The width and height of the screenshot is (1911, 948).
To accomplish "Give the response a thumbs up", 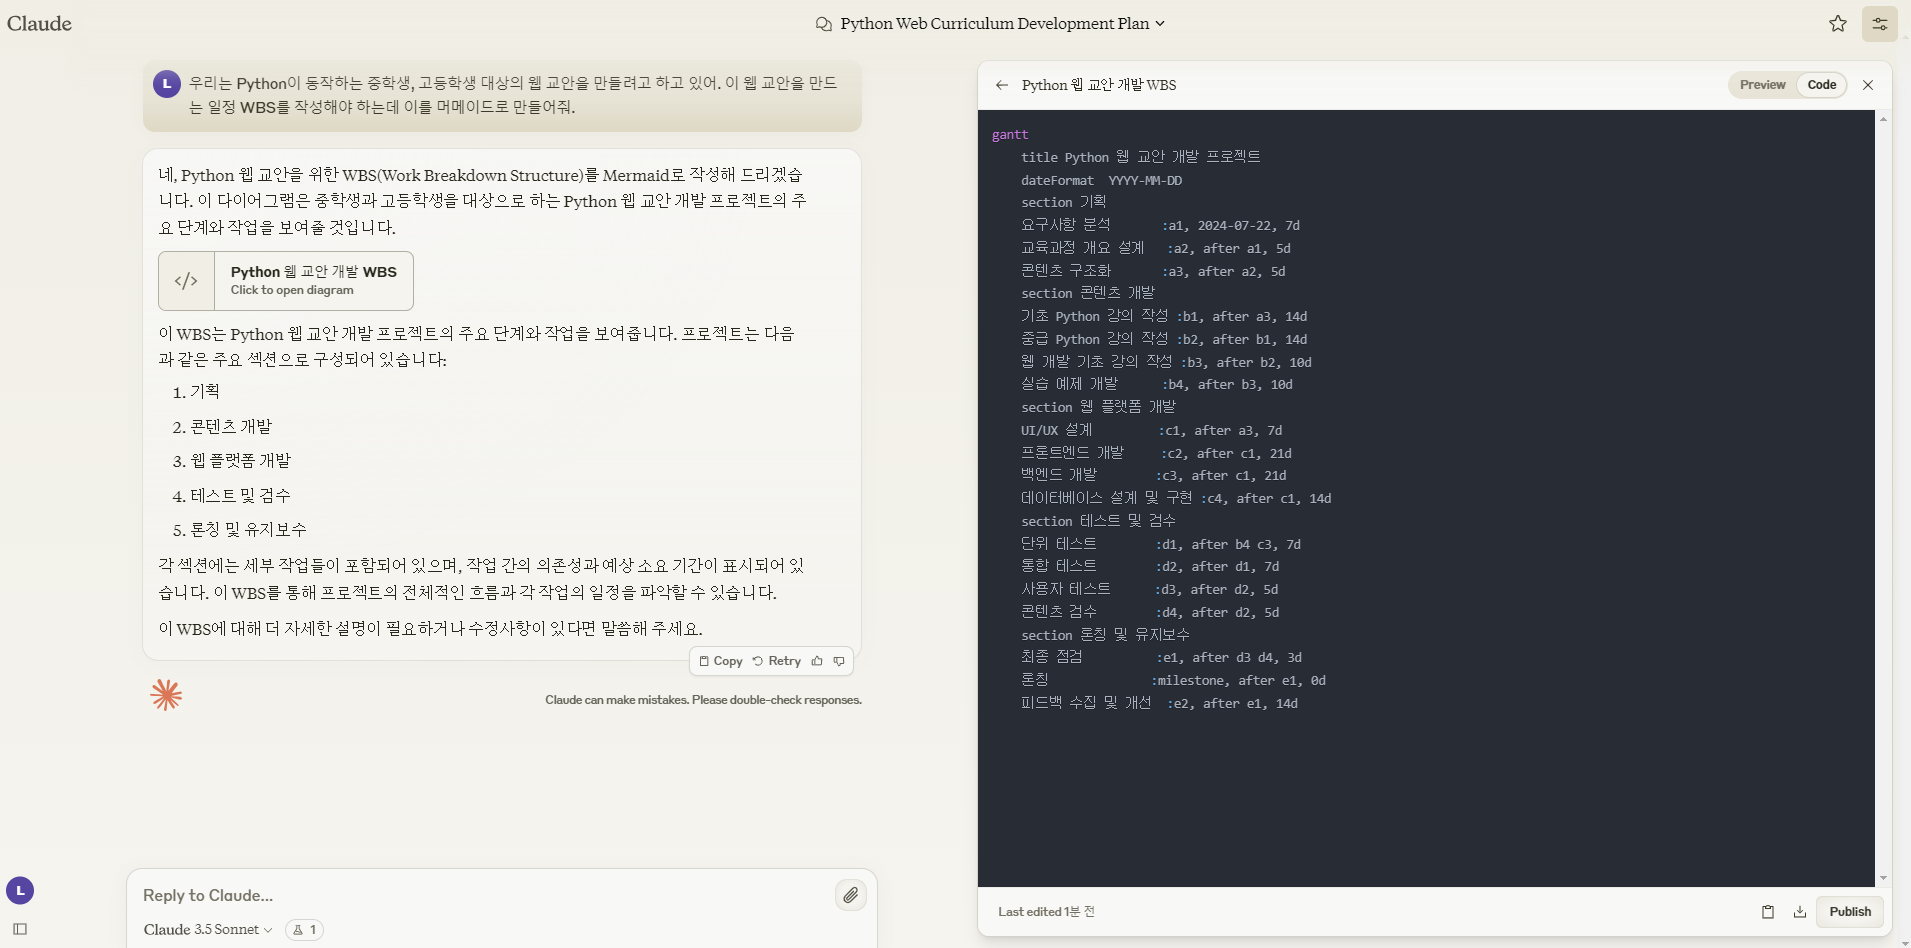I will [817, 661].
